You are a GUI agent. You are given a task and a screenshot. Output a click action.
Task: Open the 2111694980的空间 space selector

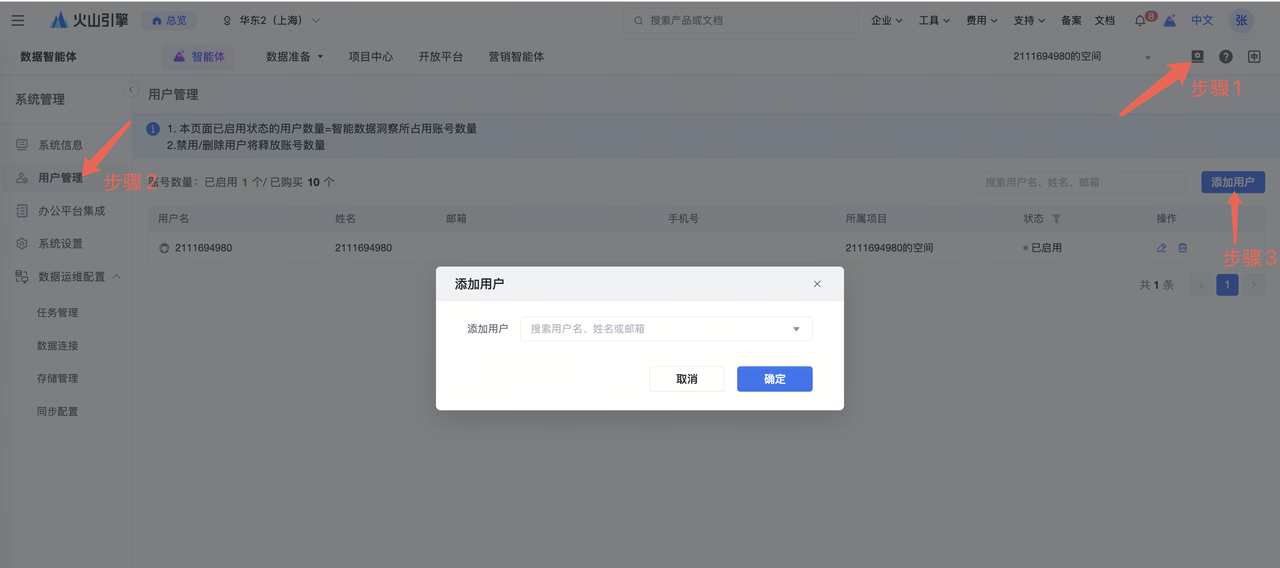coord(1081,57)
